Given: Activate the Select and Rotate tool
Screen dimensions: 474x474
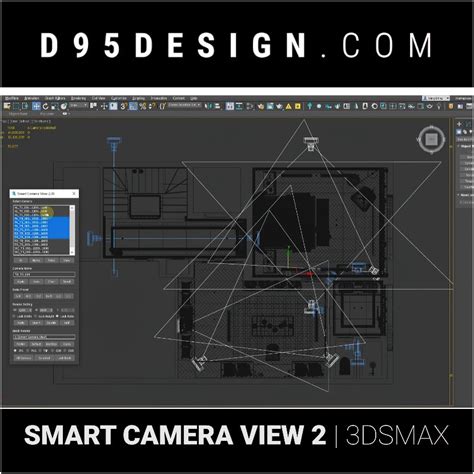Looking at the screenshot, I should click(x=45, y=106).
